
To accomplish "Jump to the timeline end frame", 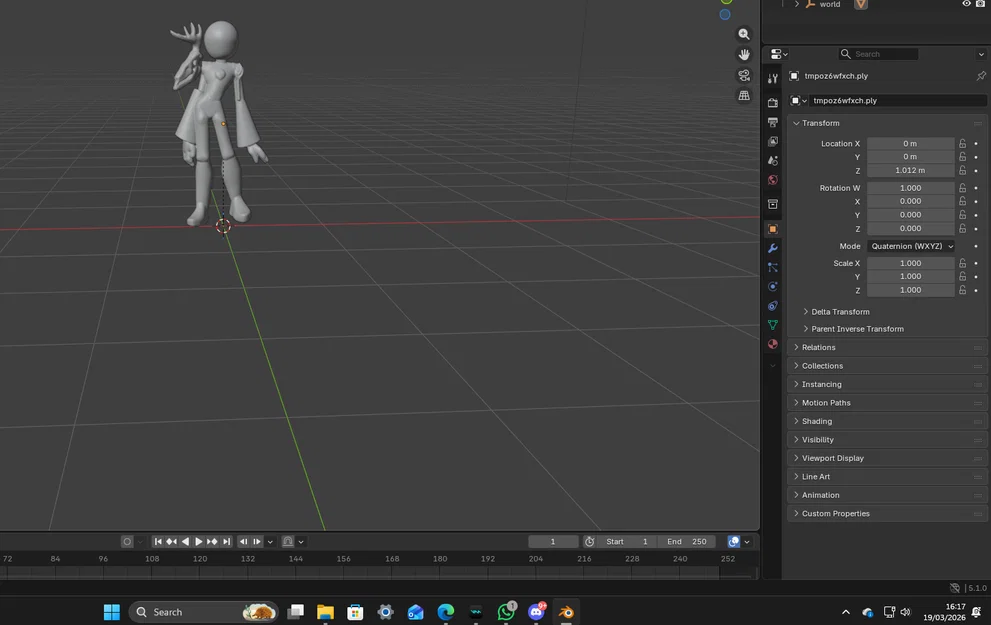I will 227,542.
